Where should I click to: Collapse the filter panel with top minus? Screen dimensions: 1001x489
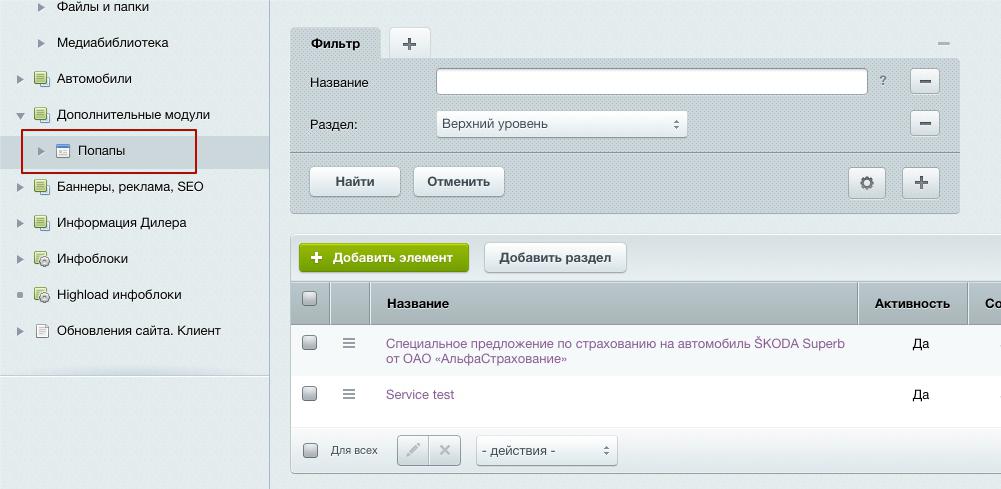(x=944, y=44)
